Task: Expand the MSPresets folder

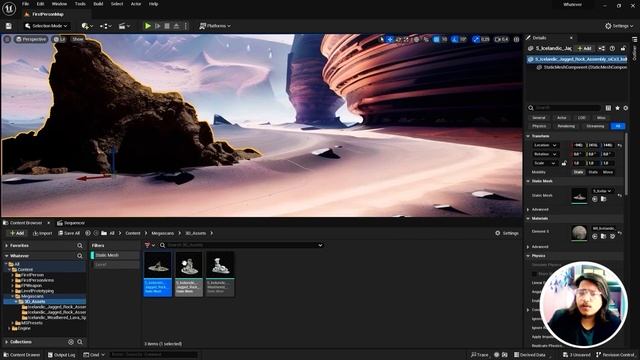Action: point(13,323)
